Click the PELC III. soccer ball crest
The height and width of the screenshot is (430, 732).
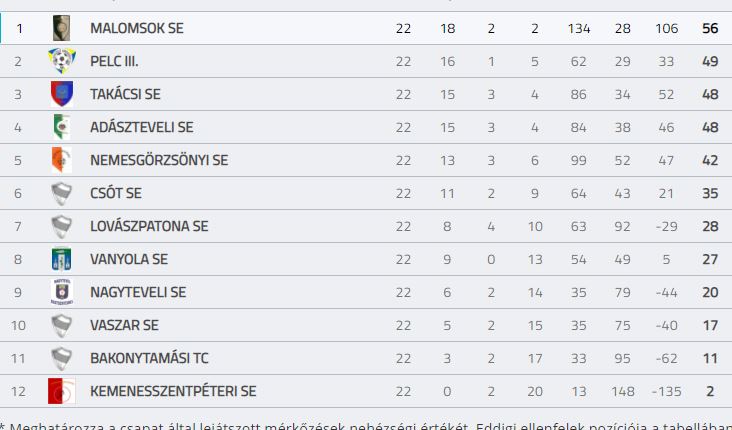point(62,61)
